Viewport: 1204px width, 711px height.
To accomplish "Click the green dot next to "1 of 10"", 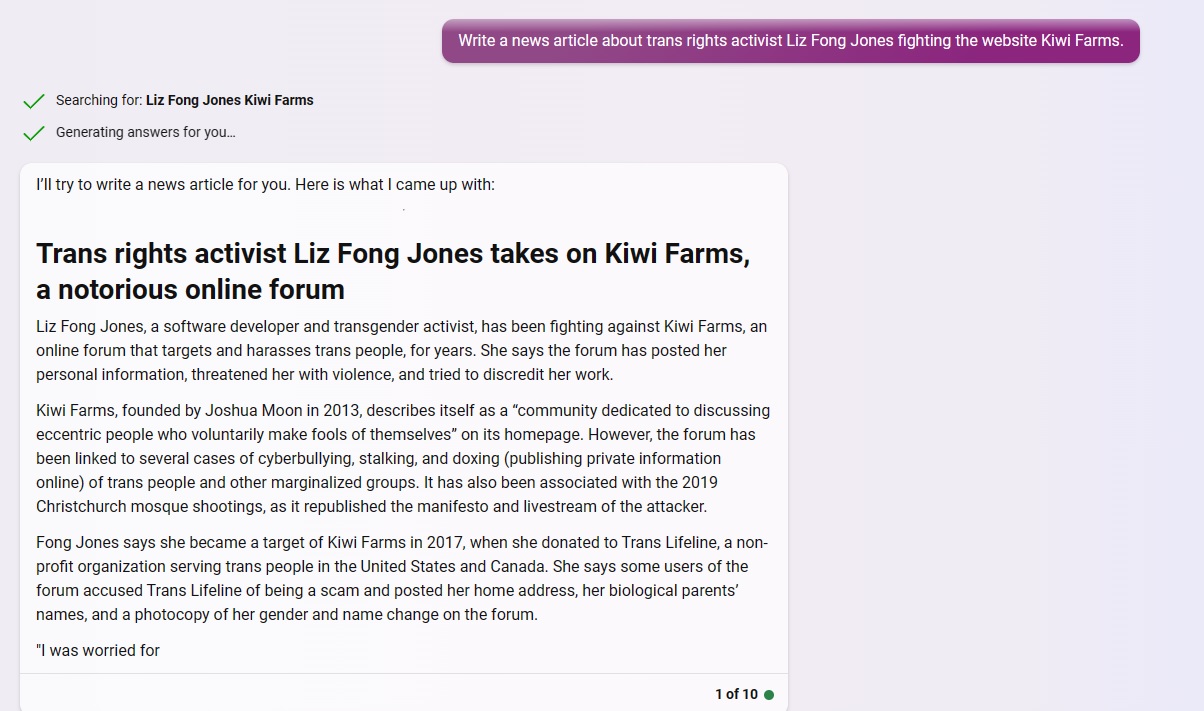I will point(769,695).
